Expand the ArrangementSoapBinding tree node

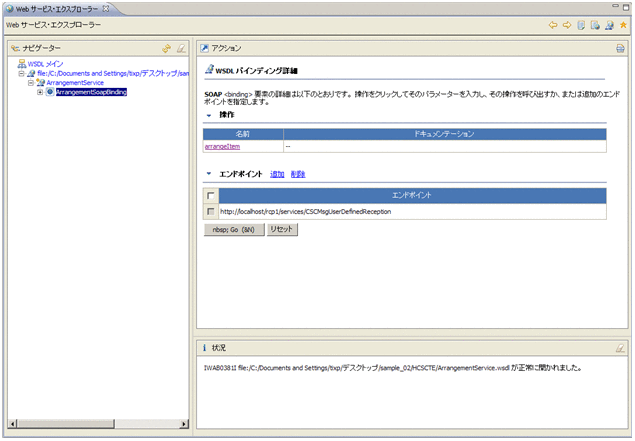point(40,92)
